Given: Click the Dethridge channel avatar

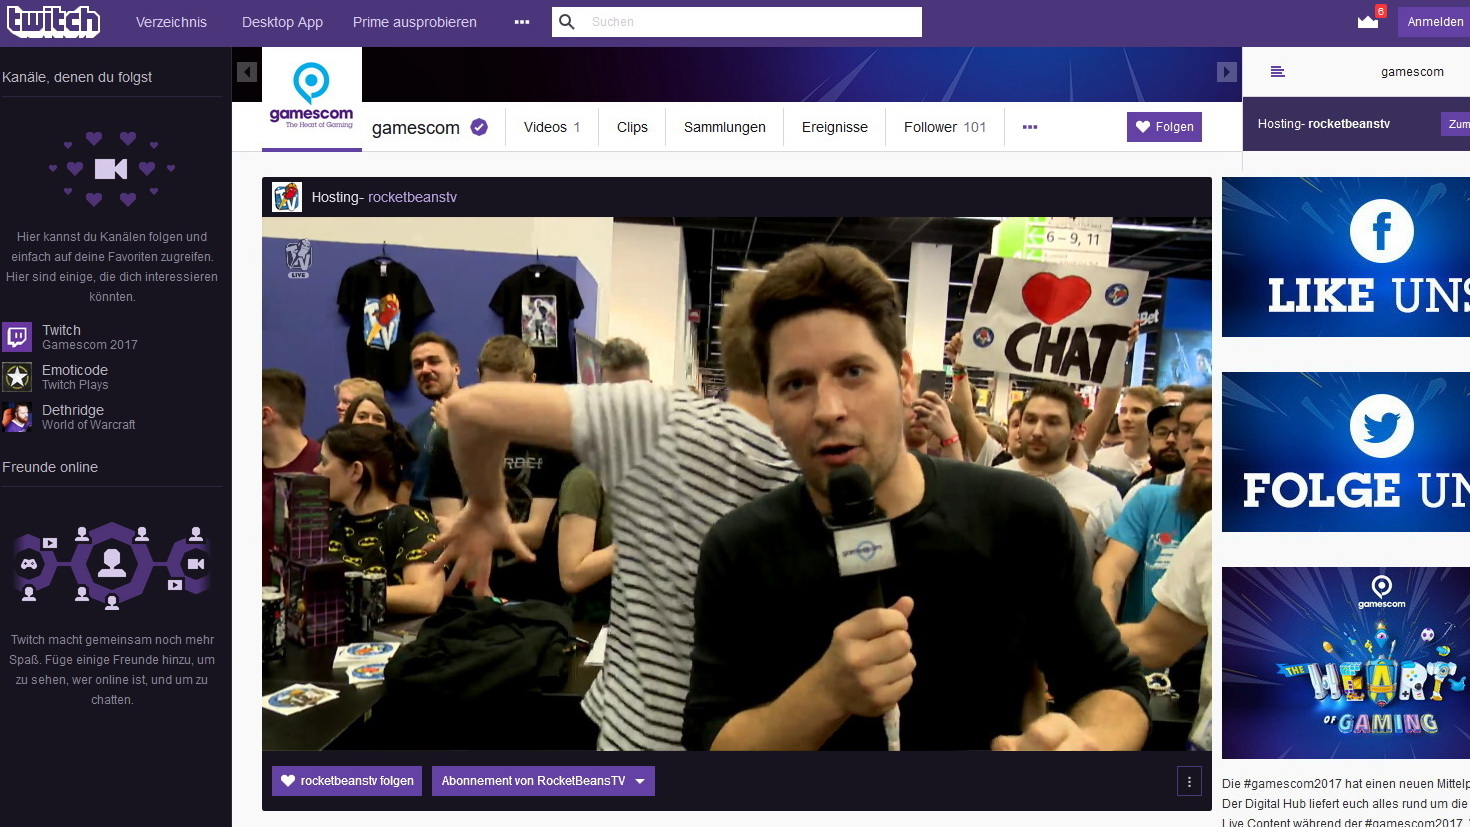Looking at the screenshot, I should point(17,417).
